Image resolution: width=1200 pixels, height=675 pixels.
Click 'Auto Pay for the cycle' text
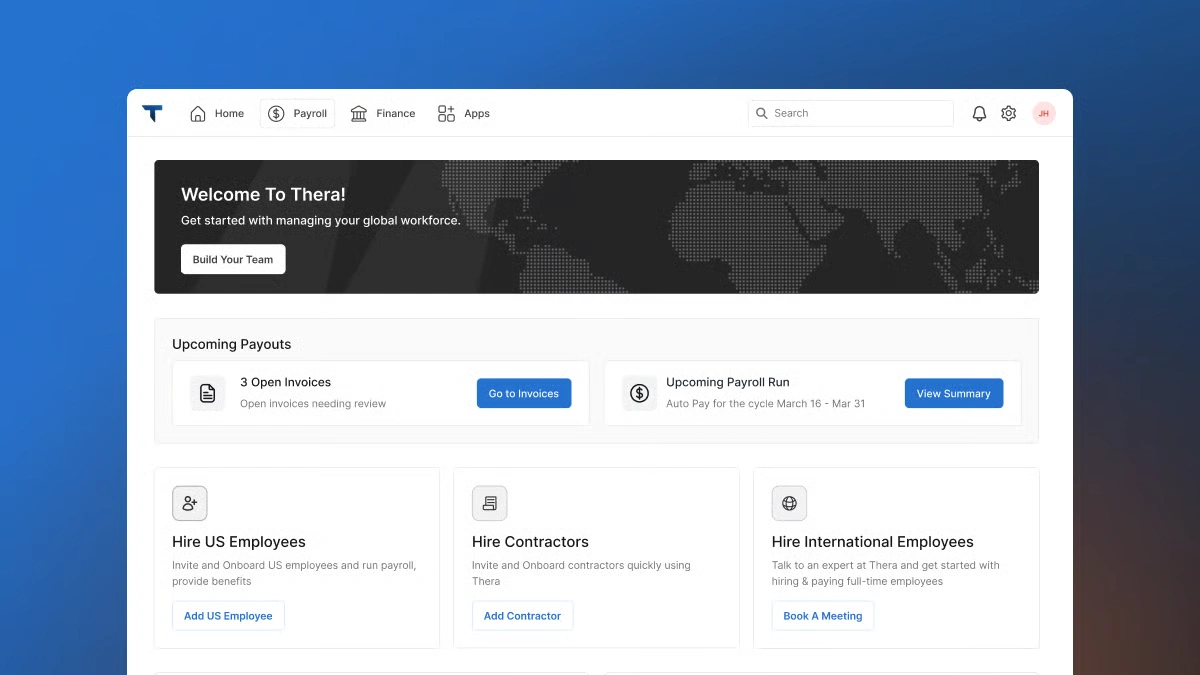coord(766,404)
